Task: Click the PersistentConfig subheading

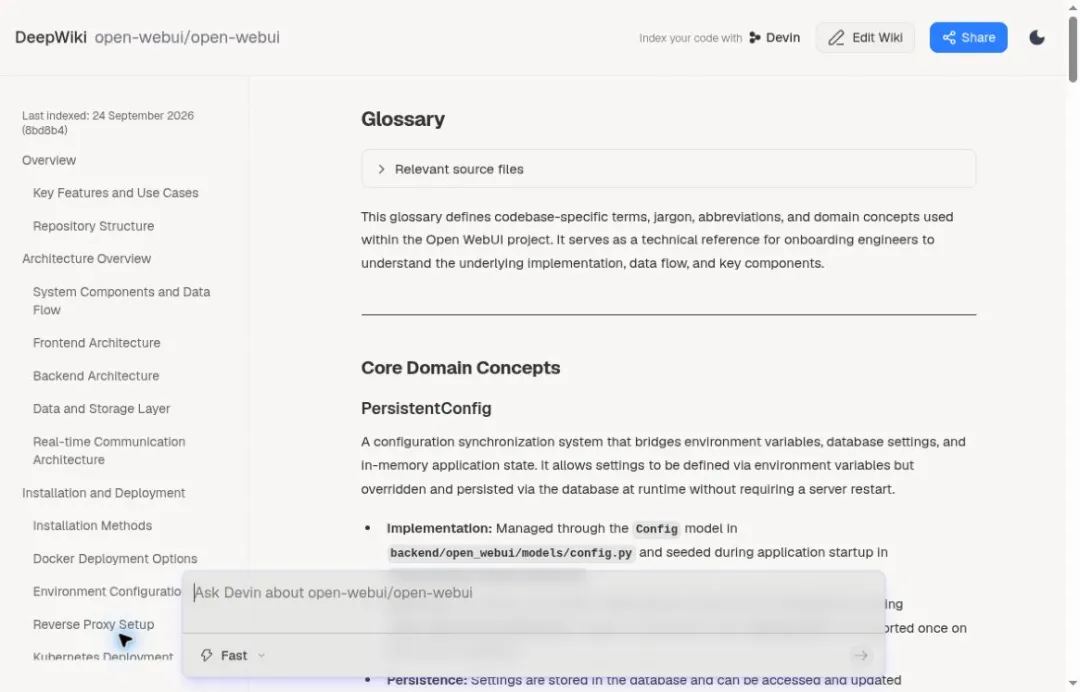Action: [x=426, y=408]
